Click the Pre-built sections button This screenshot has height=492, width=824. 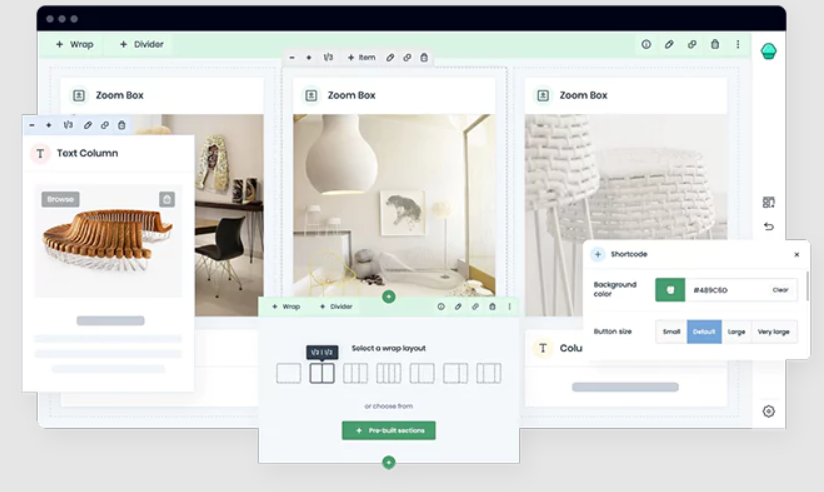click(x=389, y=430)
